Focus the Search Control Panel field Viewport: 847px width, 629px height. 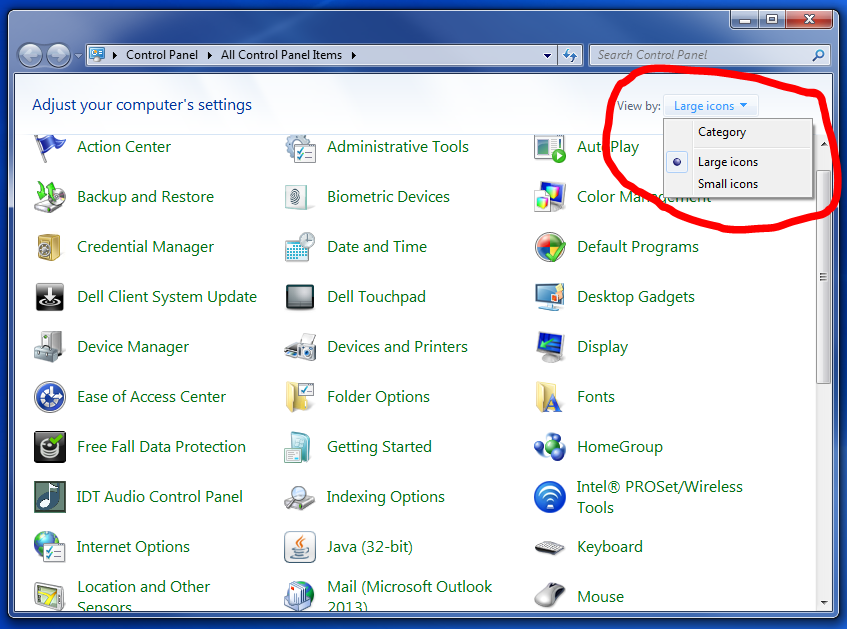pos(710,55)
